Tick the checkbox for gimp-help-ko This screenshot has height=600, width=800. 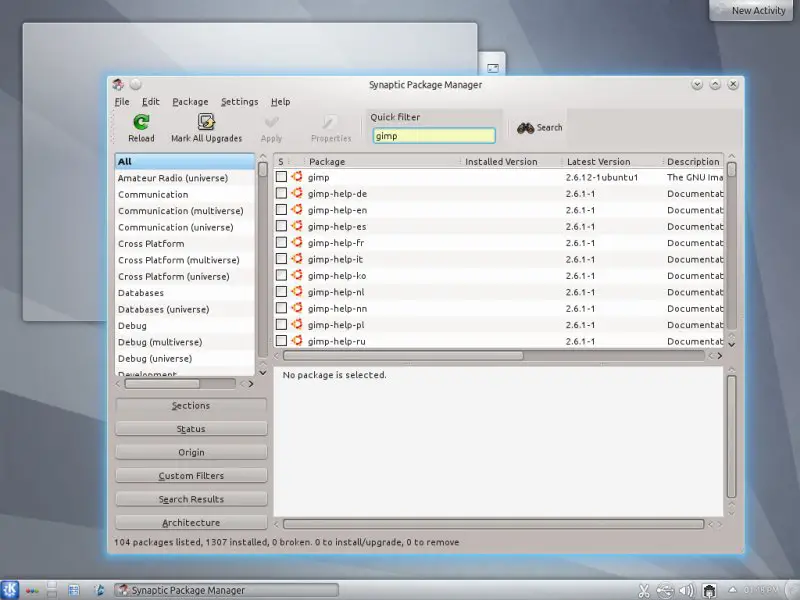pos(281,275)
